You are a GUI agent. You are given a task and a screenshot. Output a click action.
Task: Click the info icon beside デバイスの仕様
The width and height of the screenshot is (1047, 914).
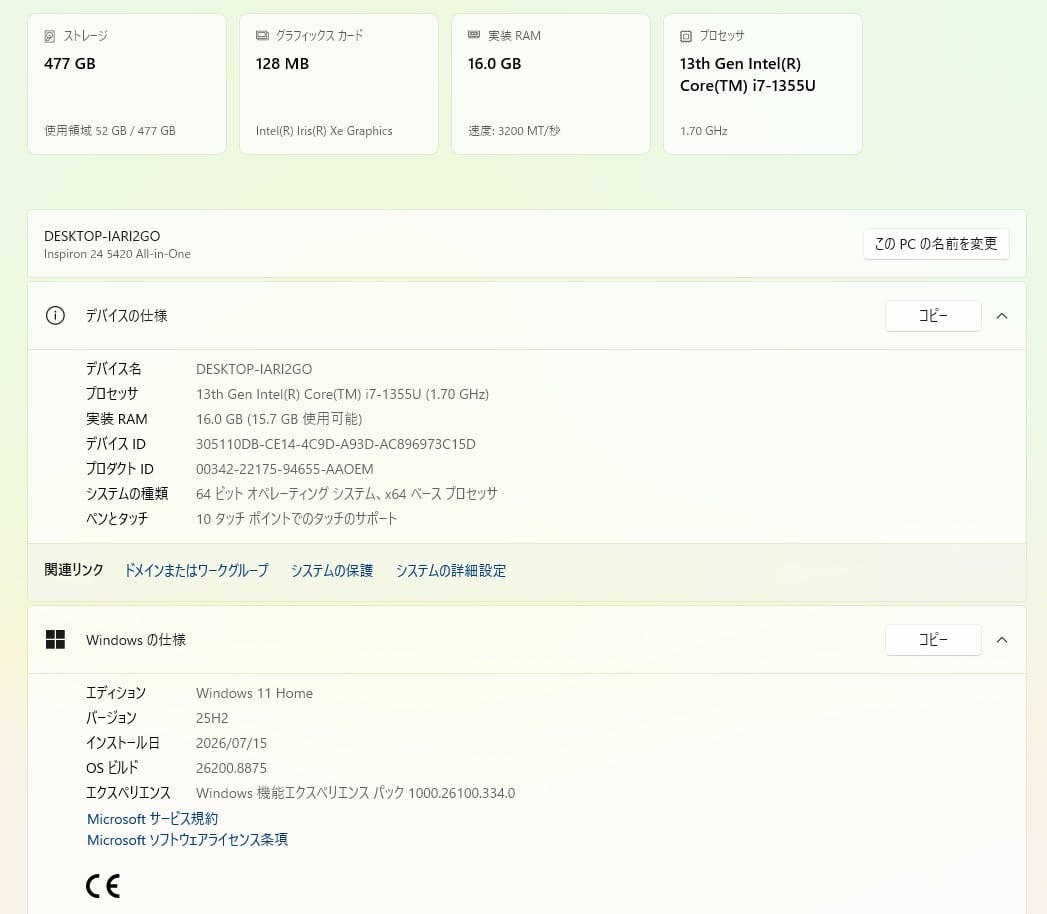(x=55, y=316)
